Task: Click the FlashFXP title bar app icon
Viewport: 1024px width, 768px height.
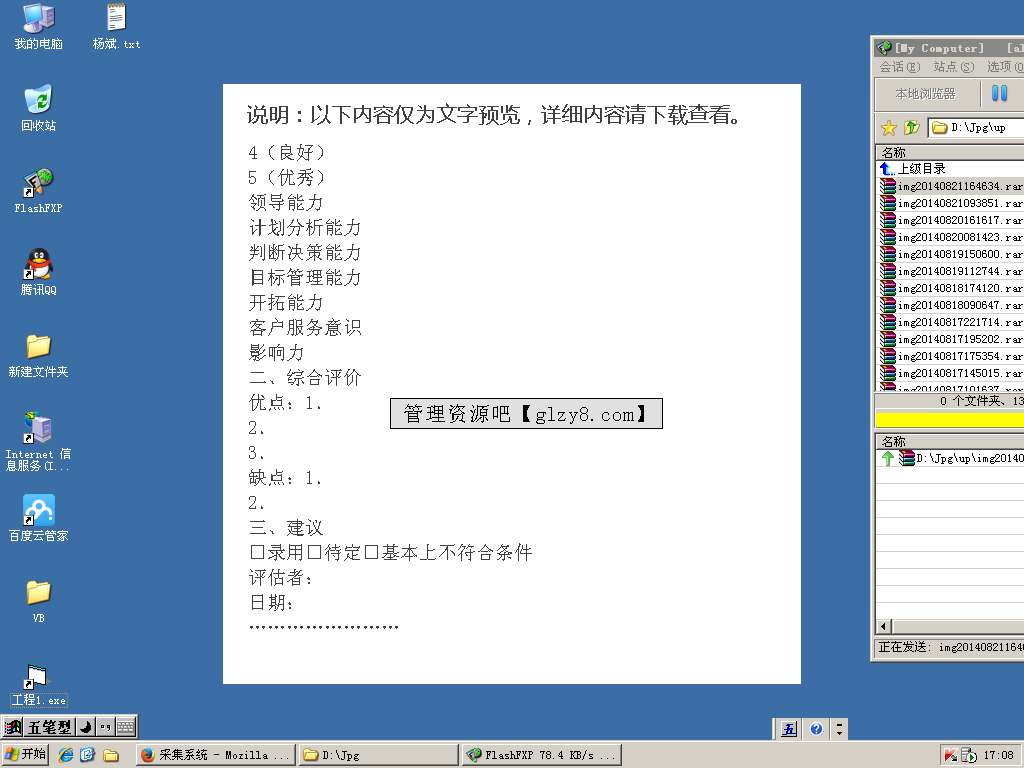Action: point(884,48)
